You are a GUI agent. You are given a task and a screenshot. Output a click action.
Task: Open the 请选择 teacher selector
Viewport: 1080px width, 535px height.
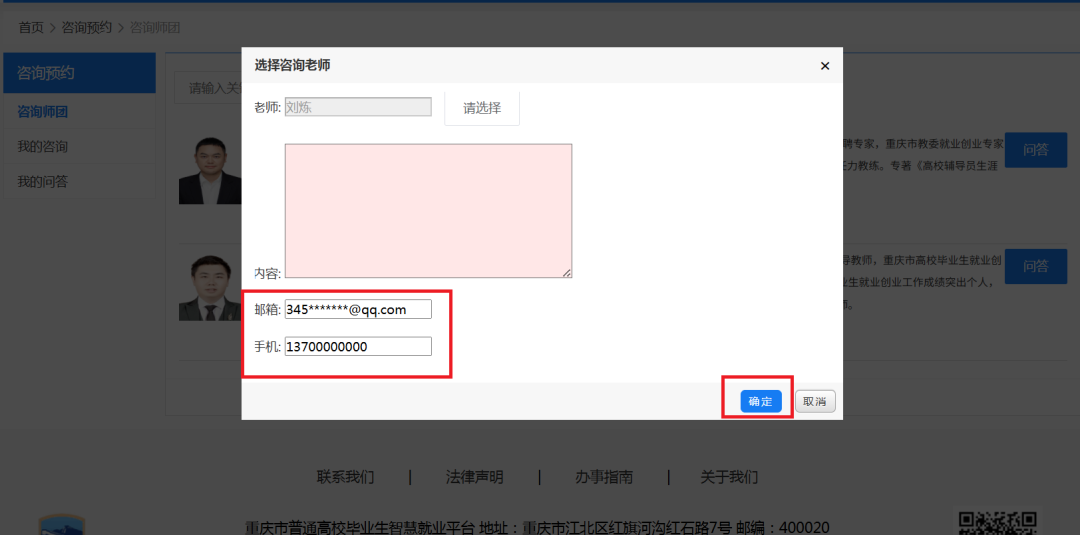tap(482, 108)
